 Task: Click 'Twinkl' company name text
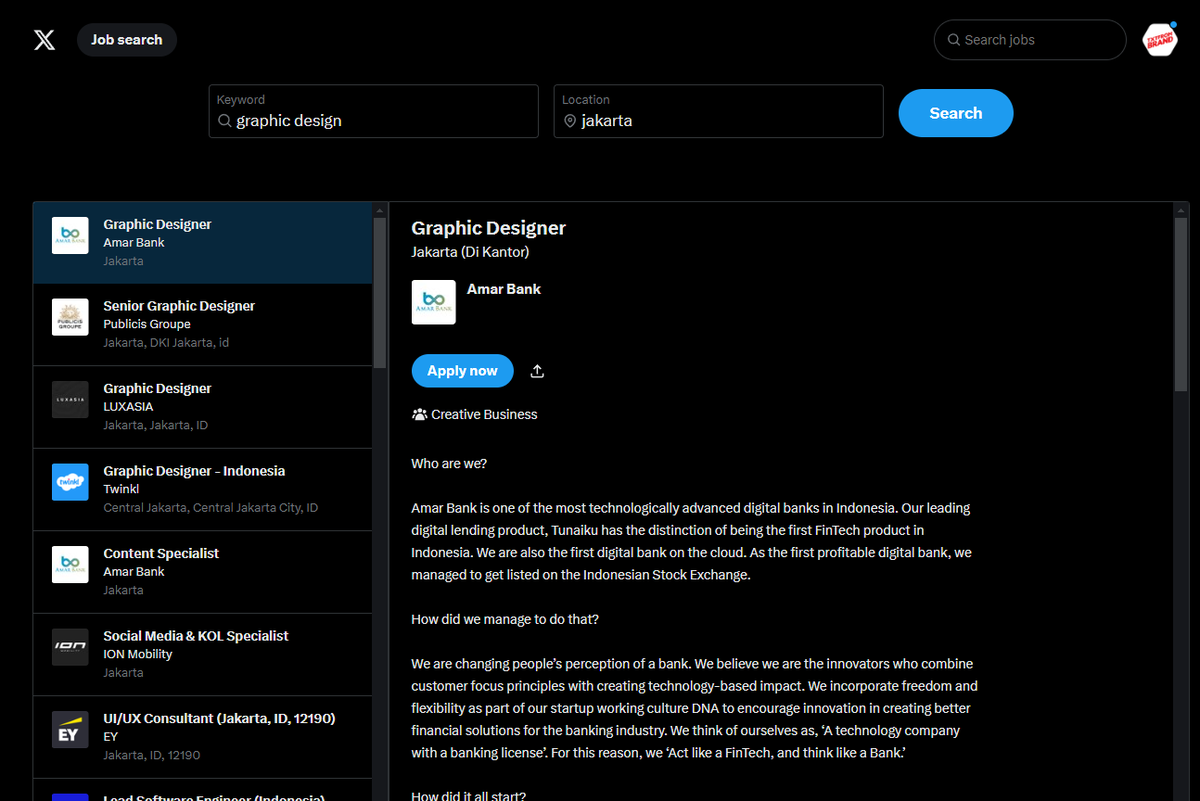coord(121,489)
